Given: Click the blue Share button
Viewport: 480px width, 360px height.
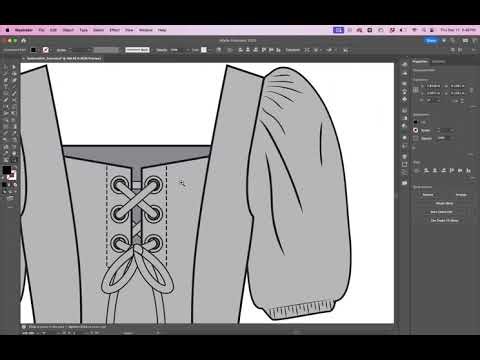Looking at the screenshot, I should coord(431,41).
